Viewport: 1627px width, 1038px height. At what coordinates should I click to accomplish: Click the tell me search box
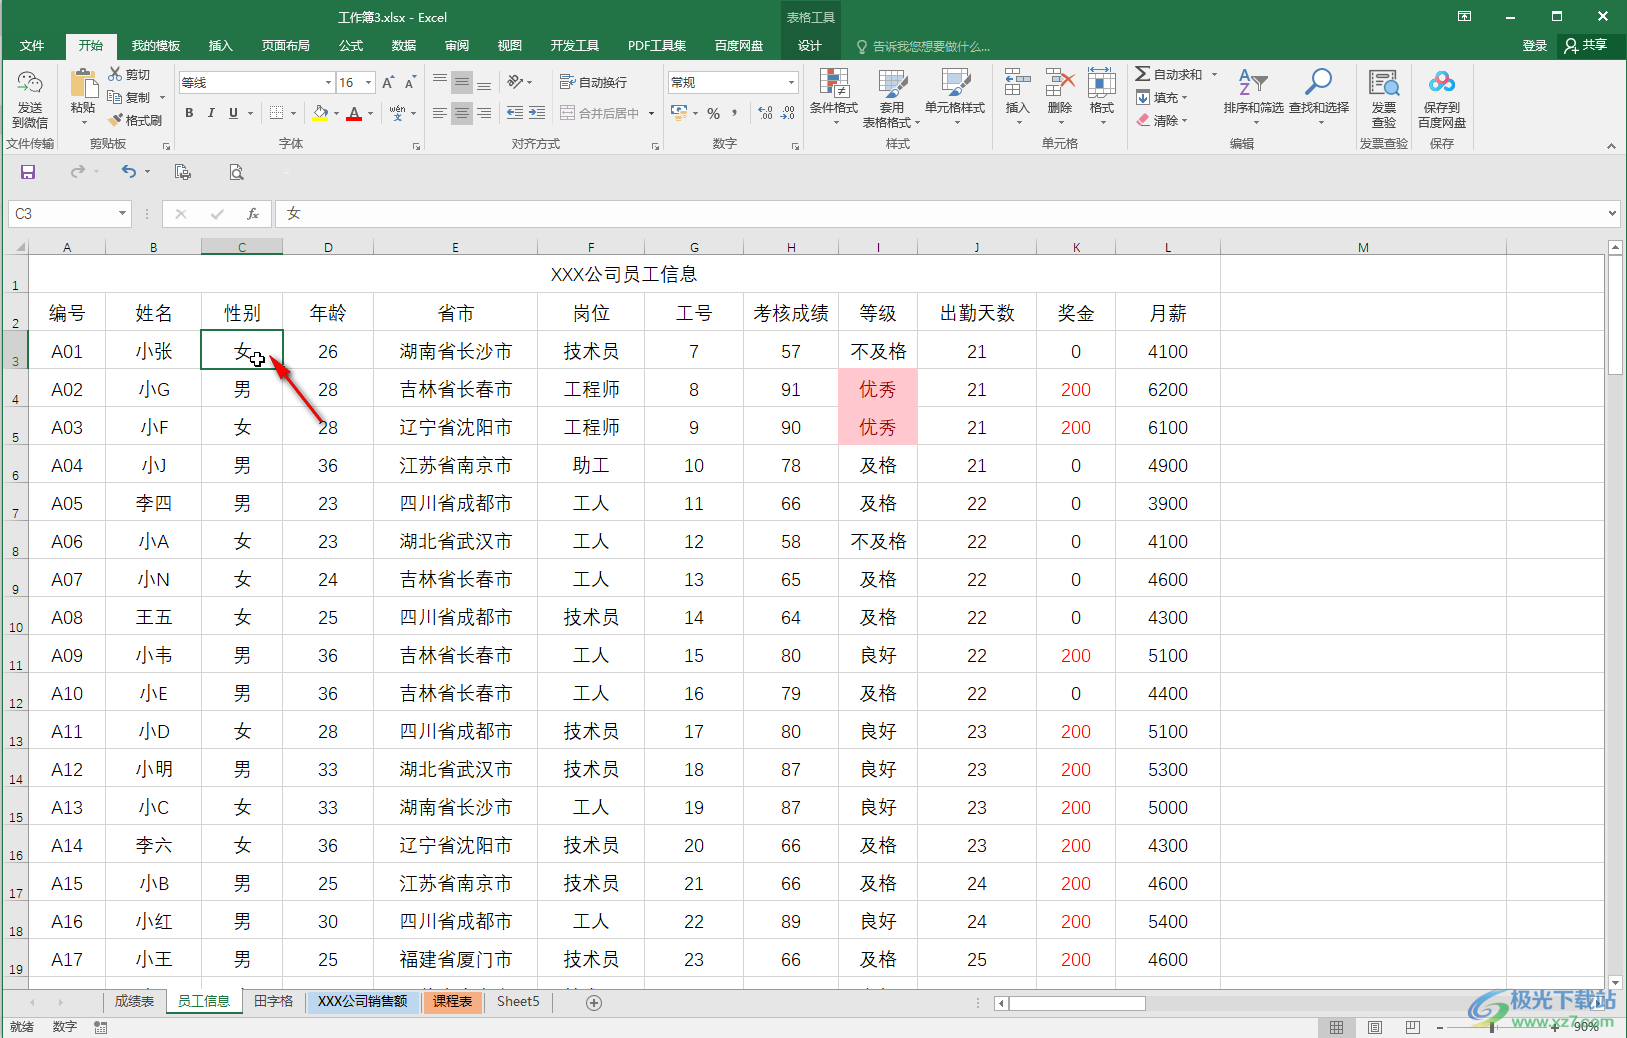[x=923, y=46]
